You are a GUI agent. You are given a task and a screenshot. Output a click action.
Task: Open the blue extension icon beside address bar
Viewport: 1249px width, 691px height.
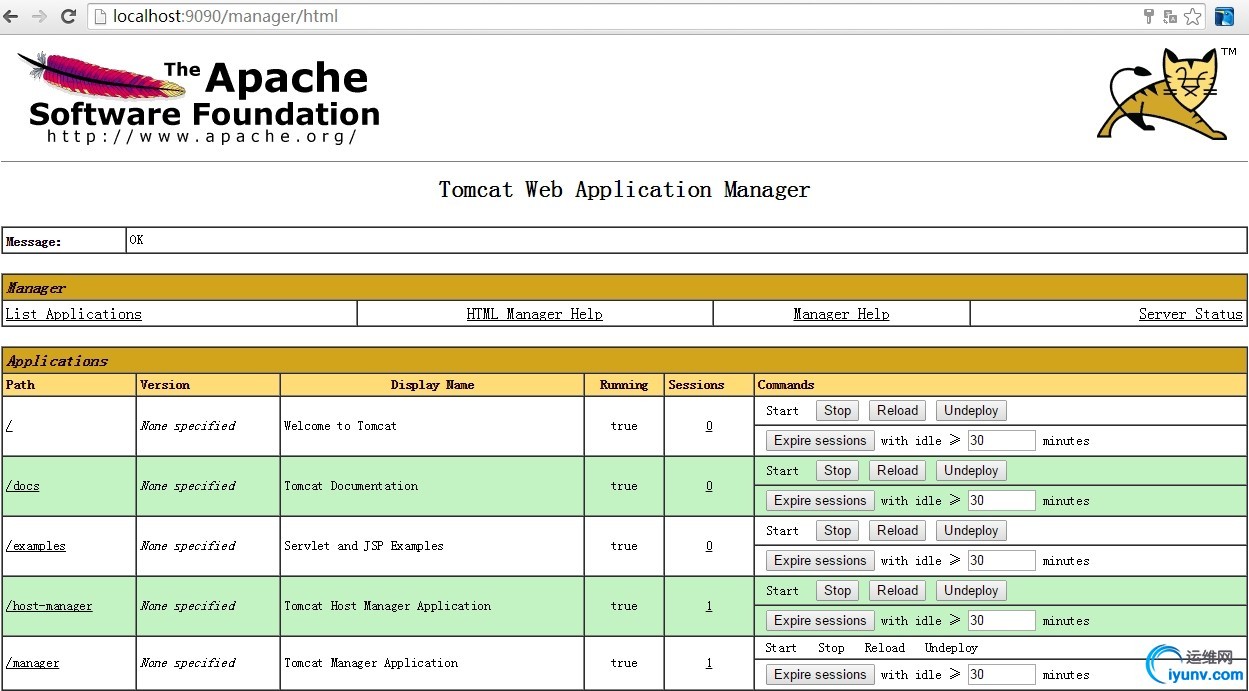(x=1224, y=16)
